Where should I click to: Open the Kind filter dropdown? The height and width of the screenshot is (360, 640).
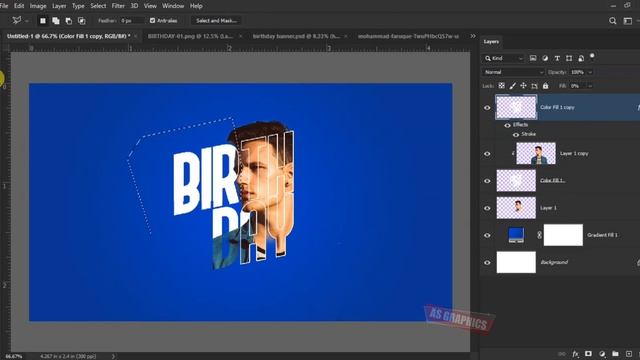503,58
